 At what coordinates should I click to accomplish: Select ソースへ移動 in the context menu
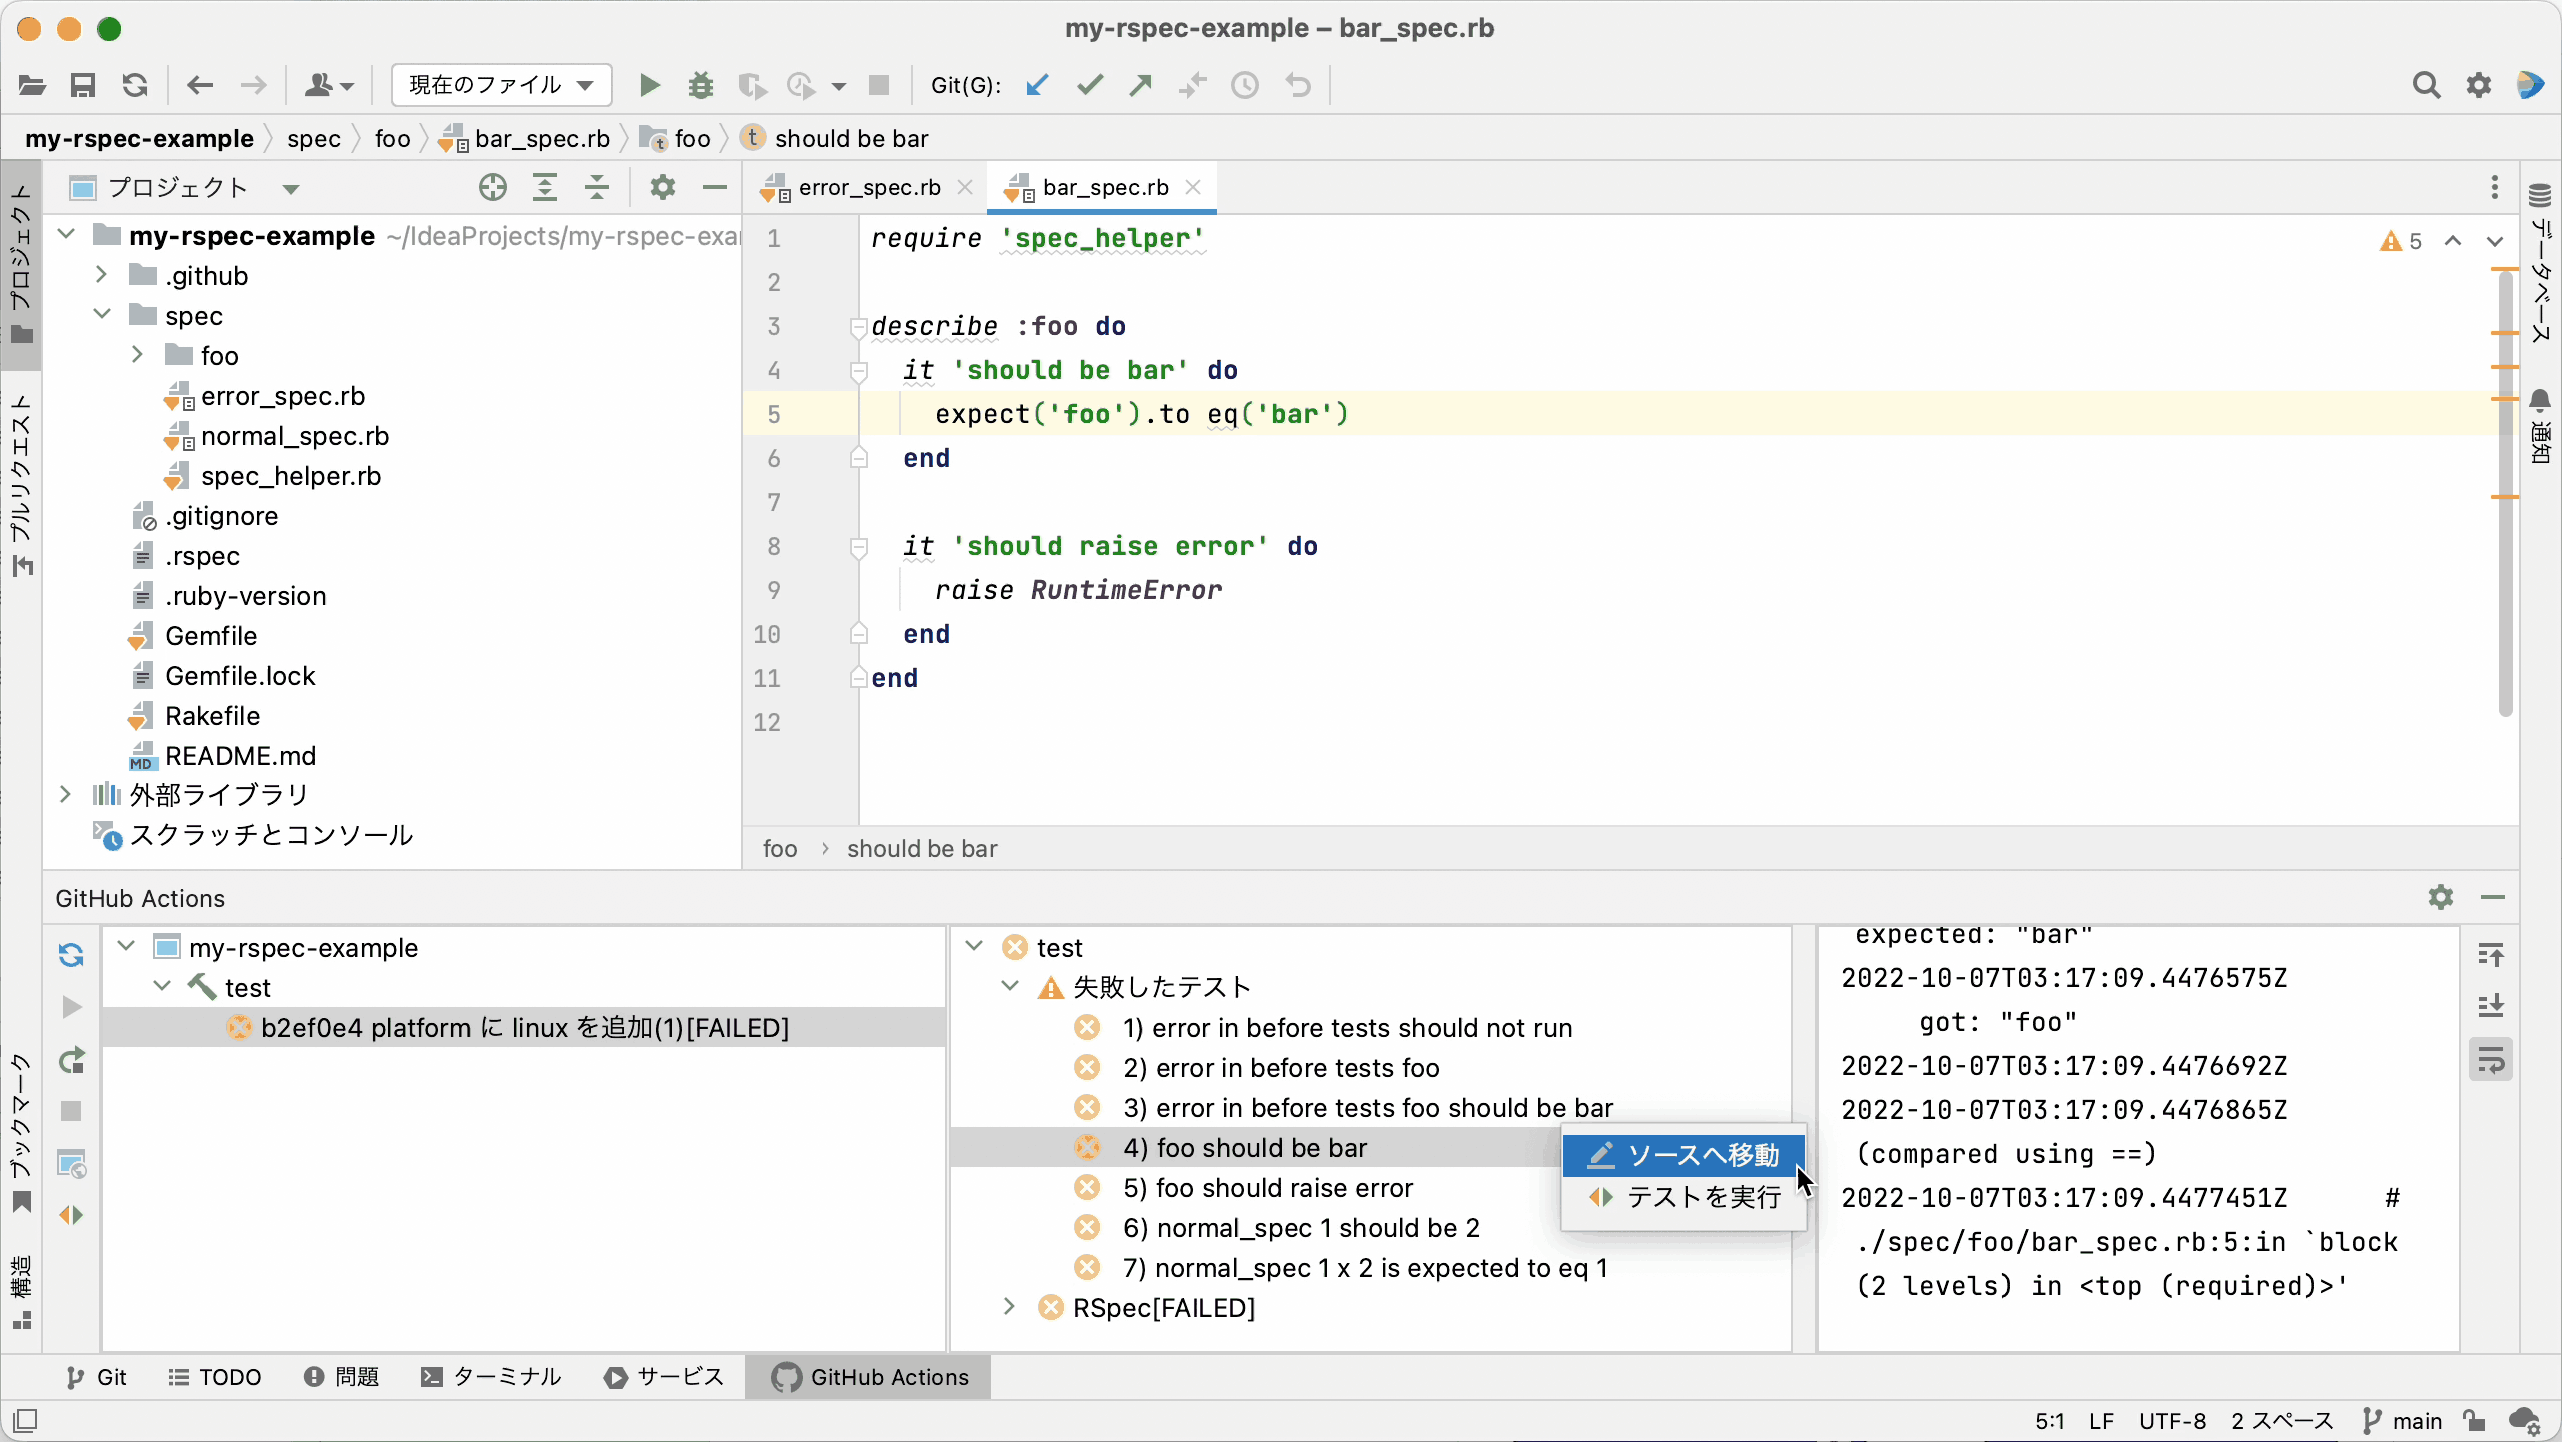[1684, 1155]
